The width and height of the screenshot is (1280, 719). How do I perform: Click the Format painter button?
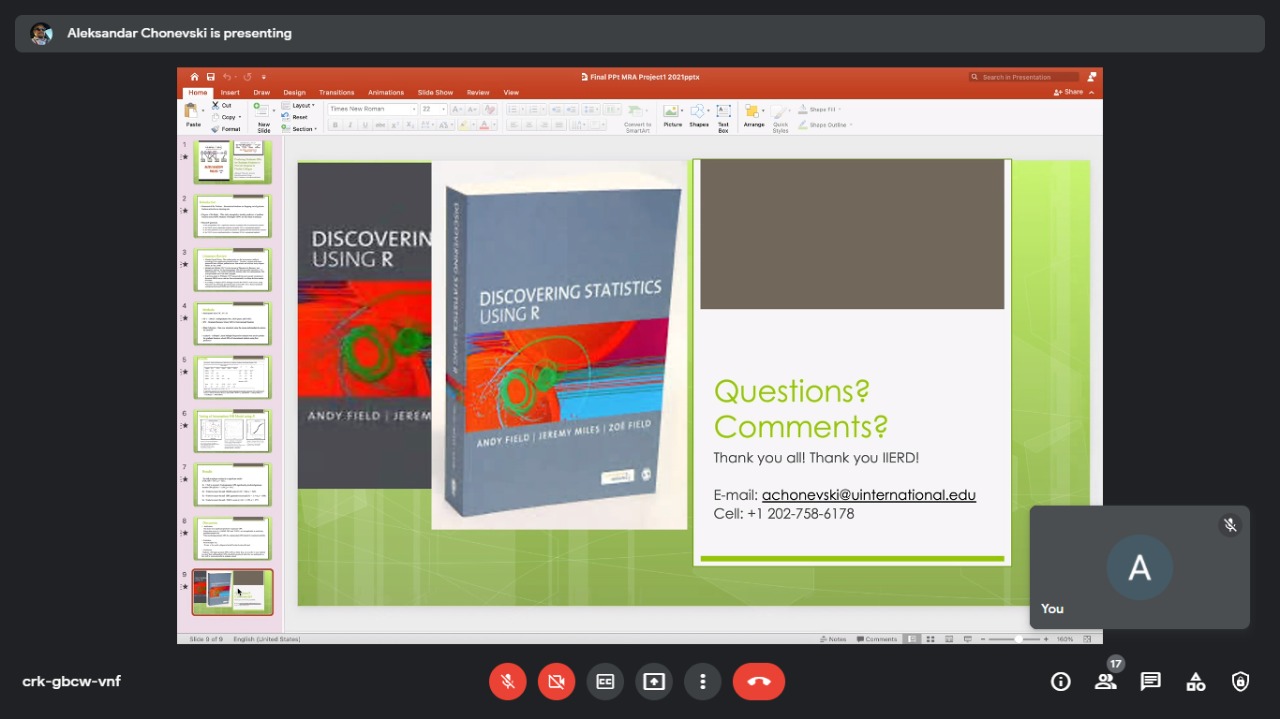[x=225, y=129]
